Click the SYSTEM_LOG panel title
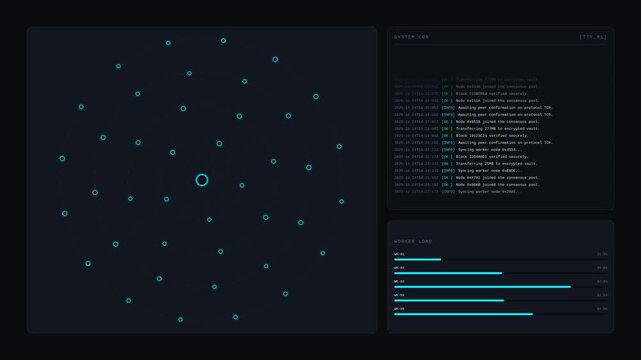 pyautogui.click(x=411, y=37)
